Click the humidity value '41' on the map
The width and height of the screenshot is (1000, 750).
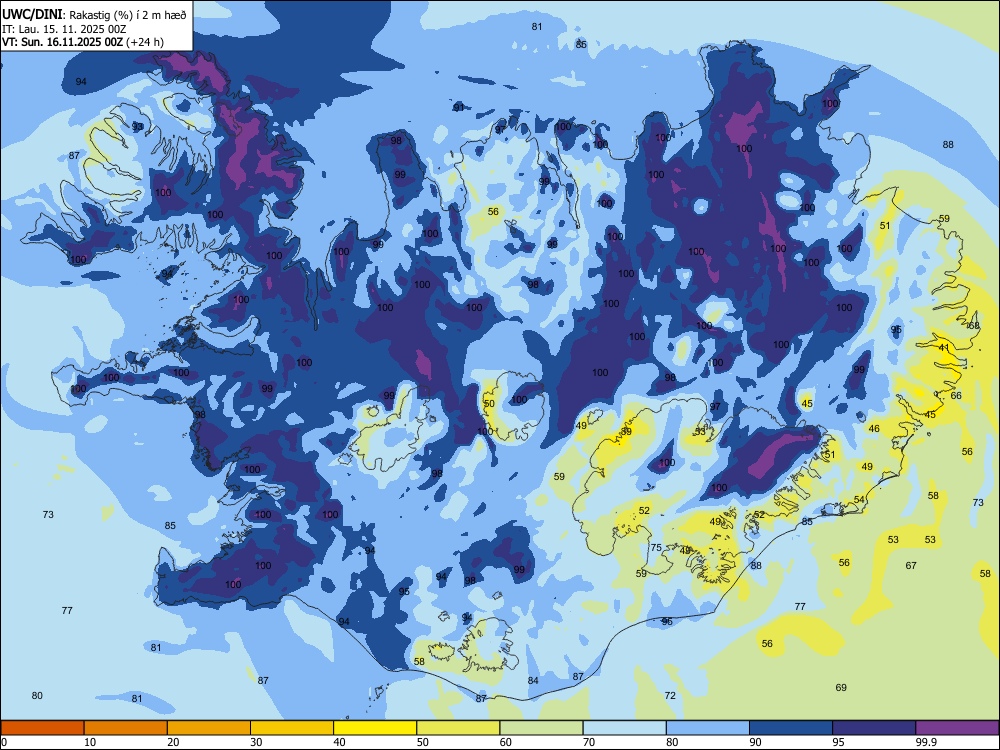945,348
